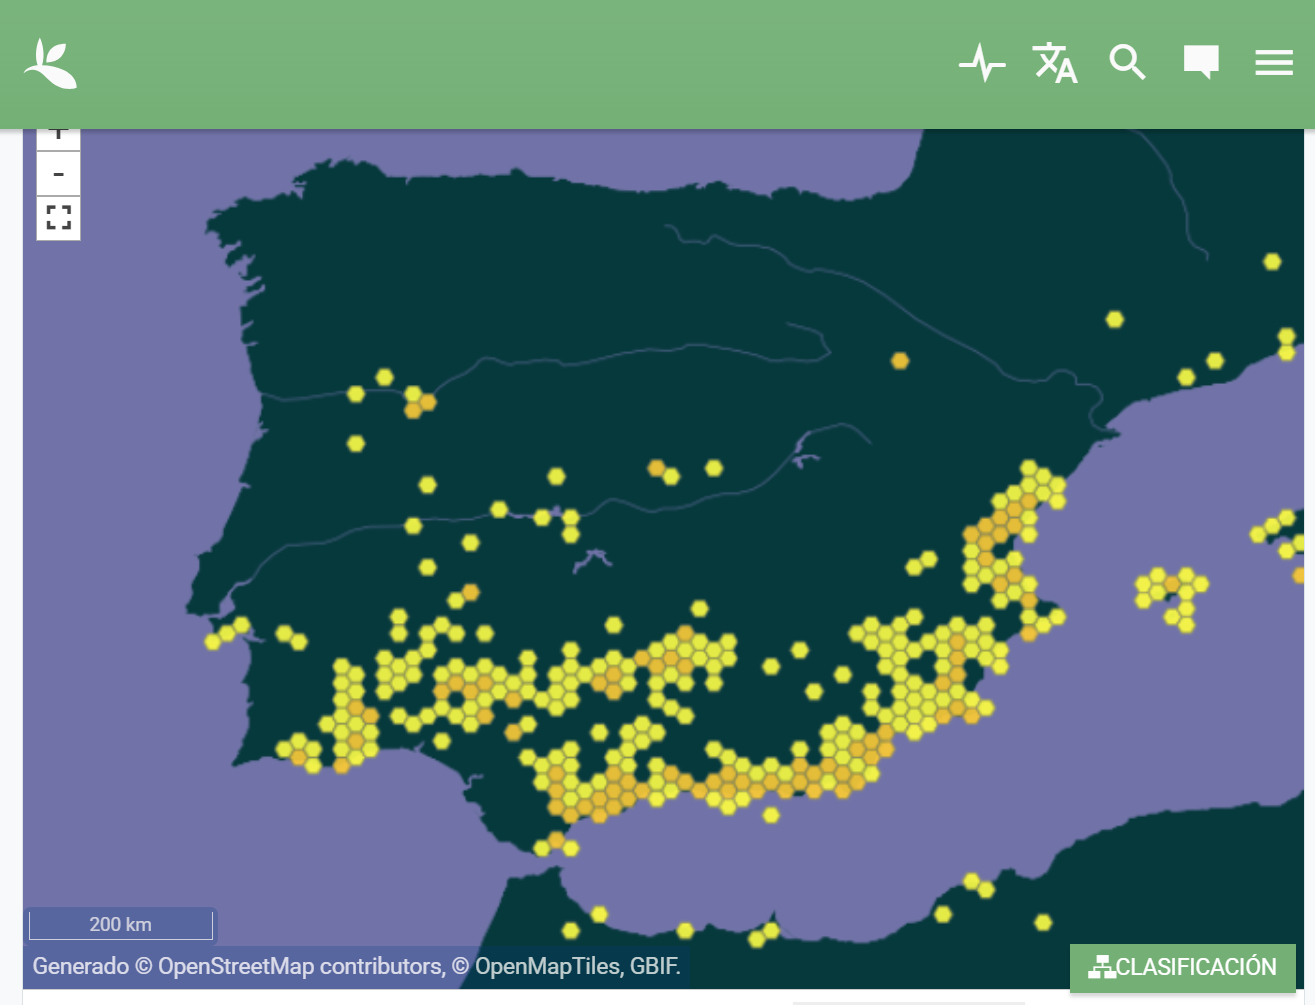The width and height of the screenshot is (1315, 1005).
Task: Click the single yellow hexagon in the Pyrenees
Action: [x=1115, y=320]
